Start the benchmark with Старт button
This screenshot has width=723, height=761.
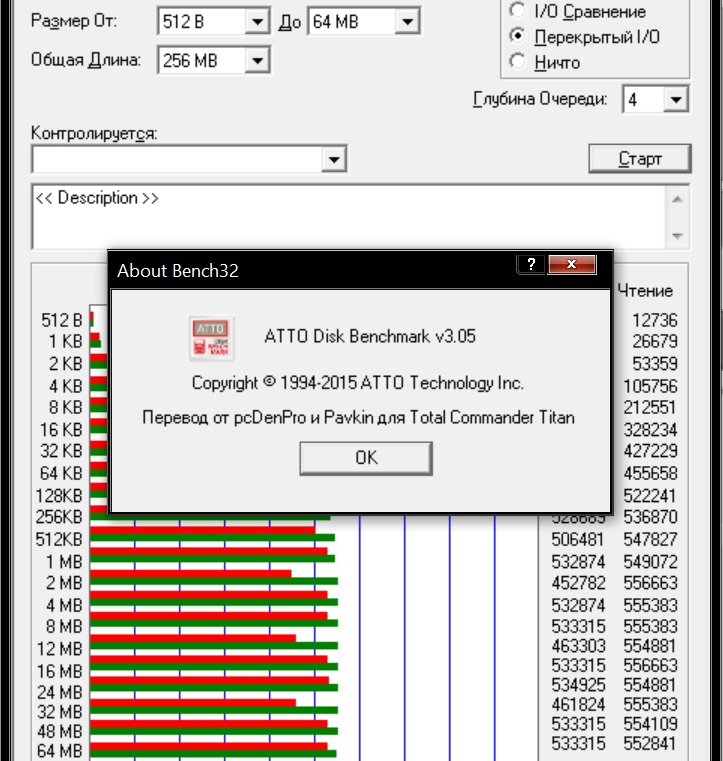coord(640,158)
